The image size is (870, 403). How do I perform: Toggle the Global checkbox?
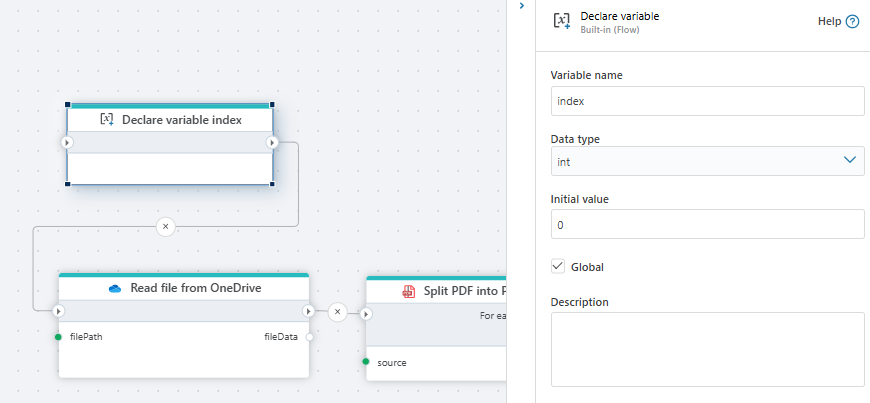(x=558, y=267)
